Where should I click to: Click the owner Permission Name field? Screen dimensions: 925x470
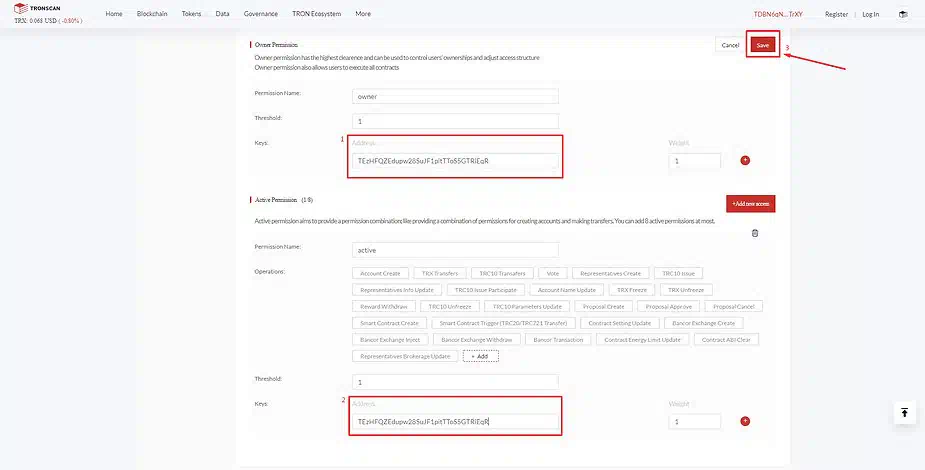coord(455,96)
